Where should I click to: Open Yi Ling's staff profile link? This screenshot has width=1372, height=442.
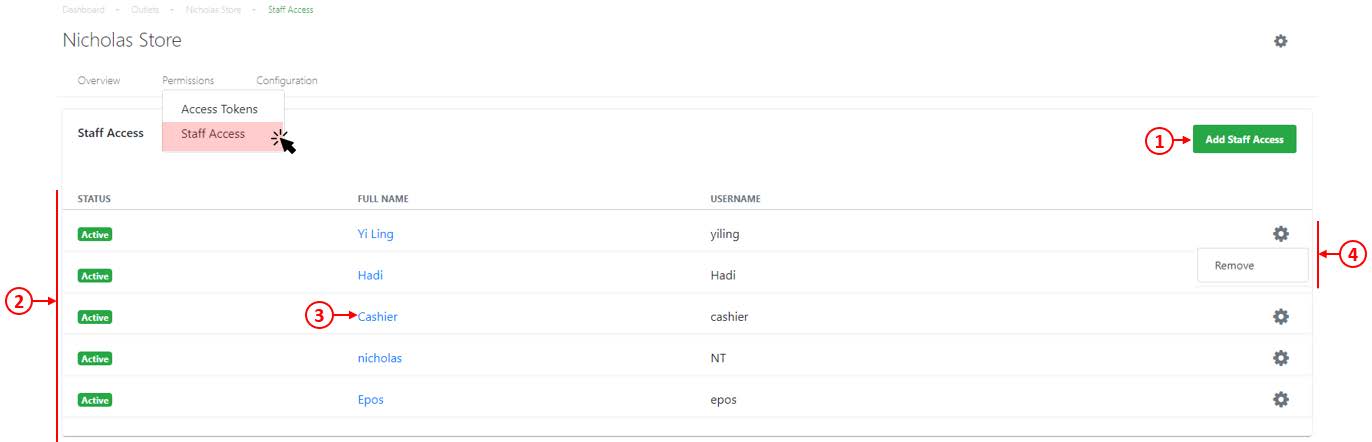coord(369,234)
